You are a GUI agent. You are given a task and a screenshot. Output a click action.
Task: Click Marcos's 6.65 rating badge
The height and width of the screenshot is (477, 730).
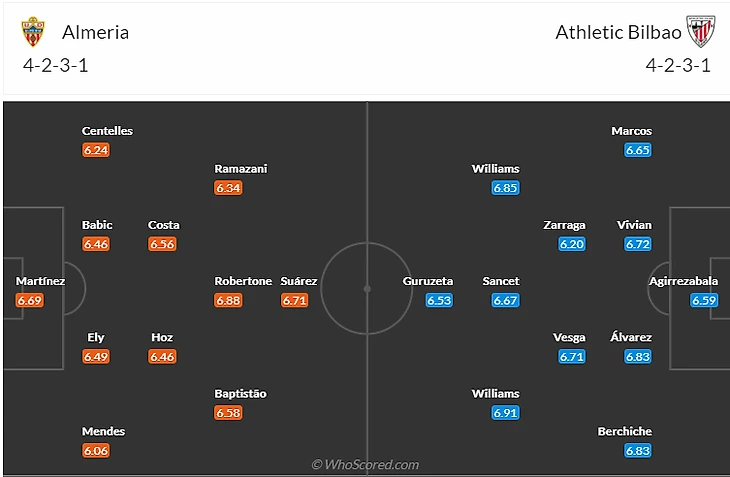point(637,150)
